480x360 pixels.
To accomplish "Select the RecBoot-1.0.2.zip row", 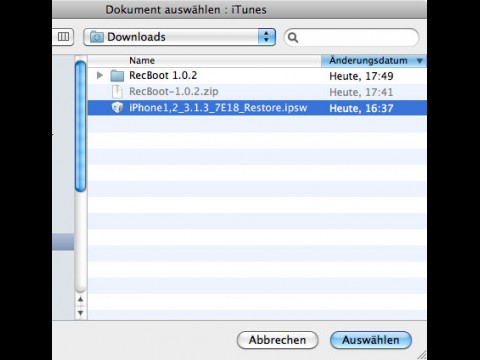I will [257, 92].
